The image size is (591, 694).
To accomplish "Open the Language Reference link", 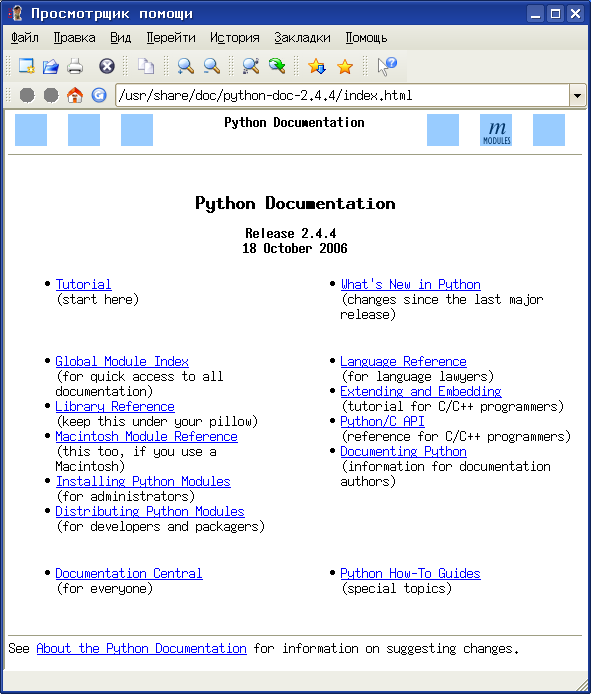I will 403,362.
